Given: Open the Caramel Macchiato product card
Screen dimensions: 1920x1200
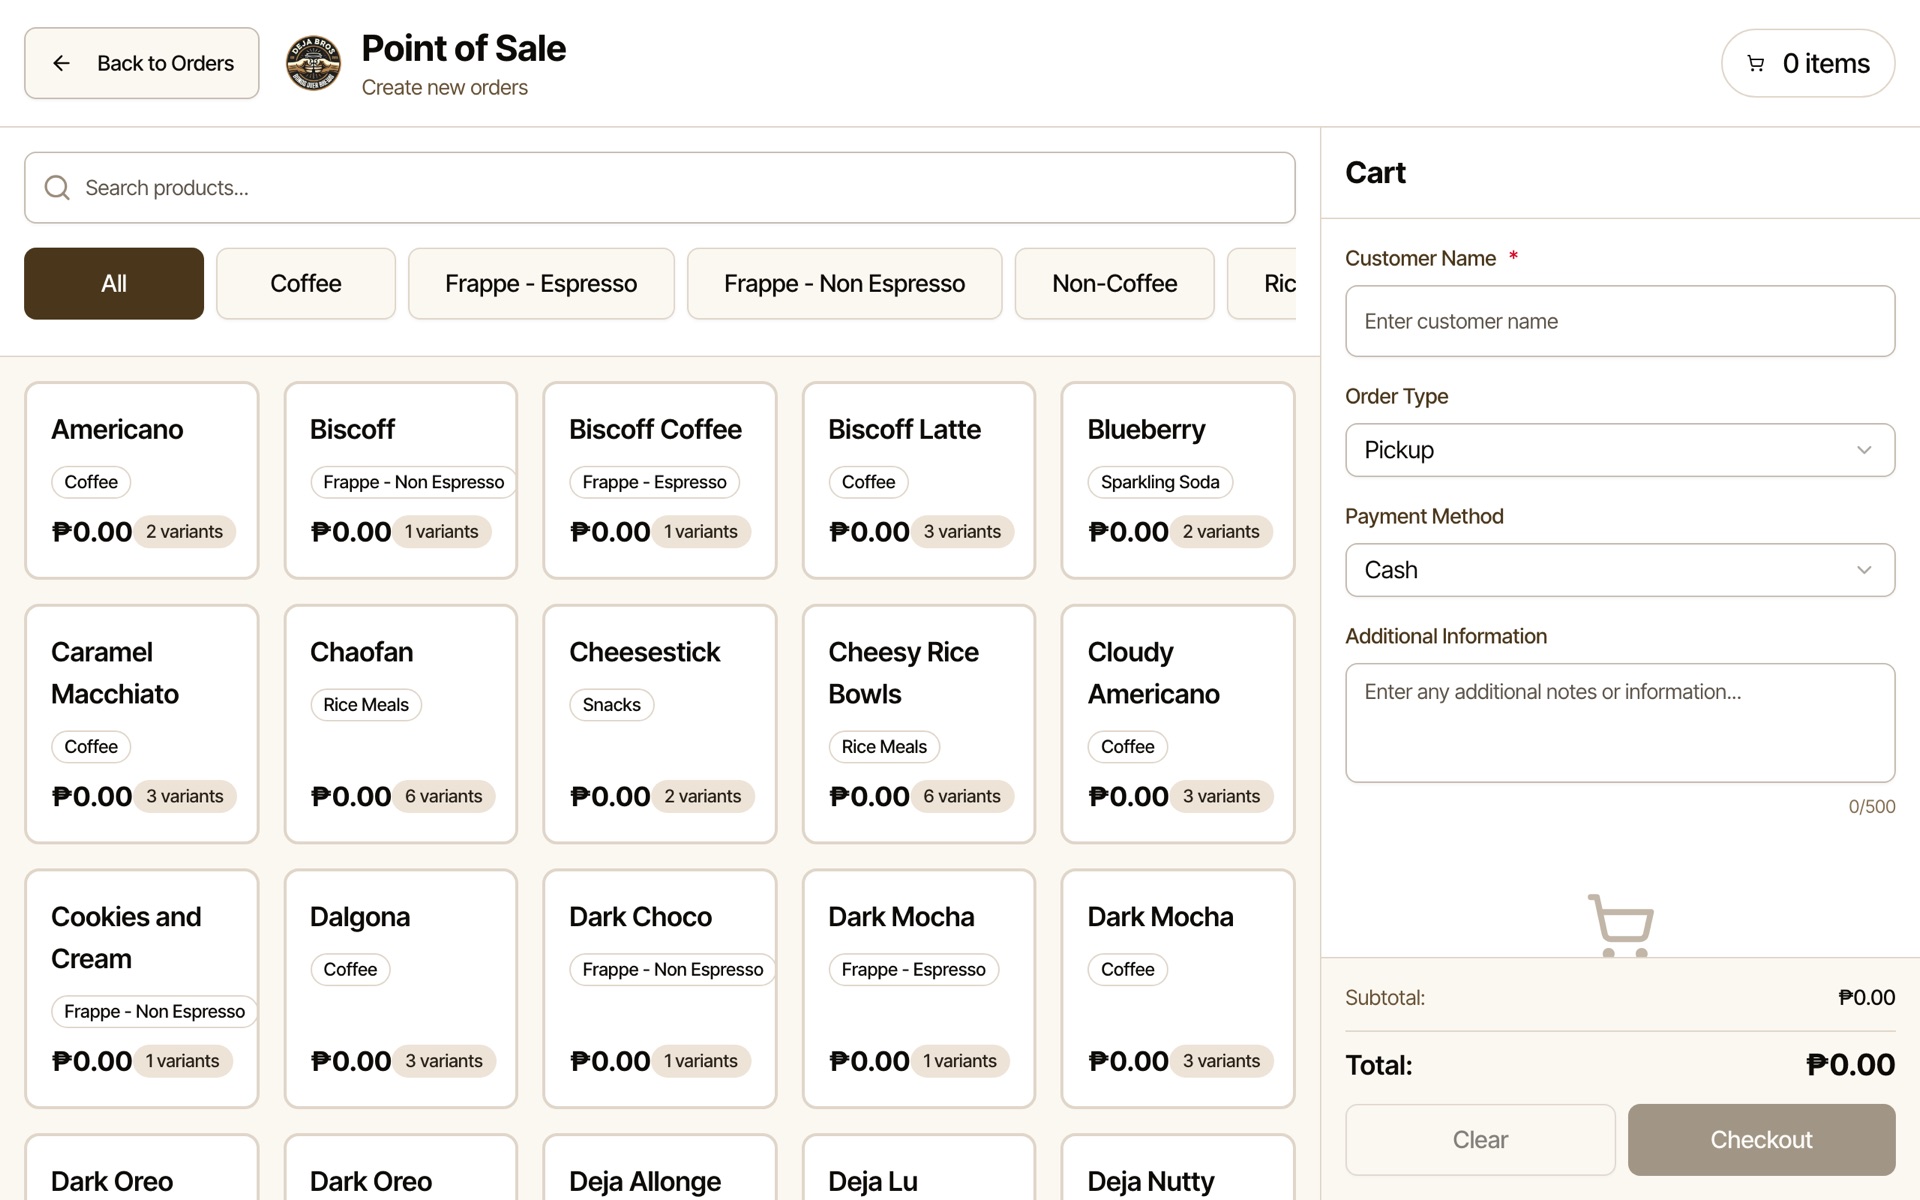Looking at the screenshot, I should 142,724.
